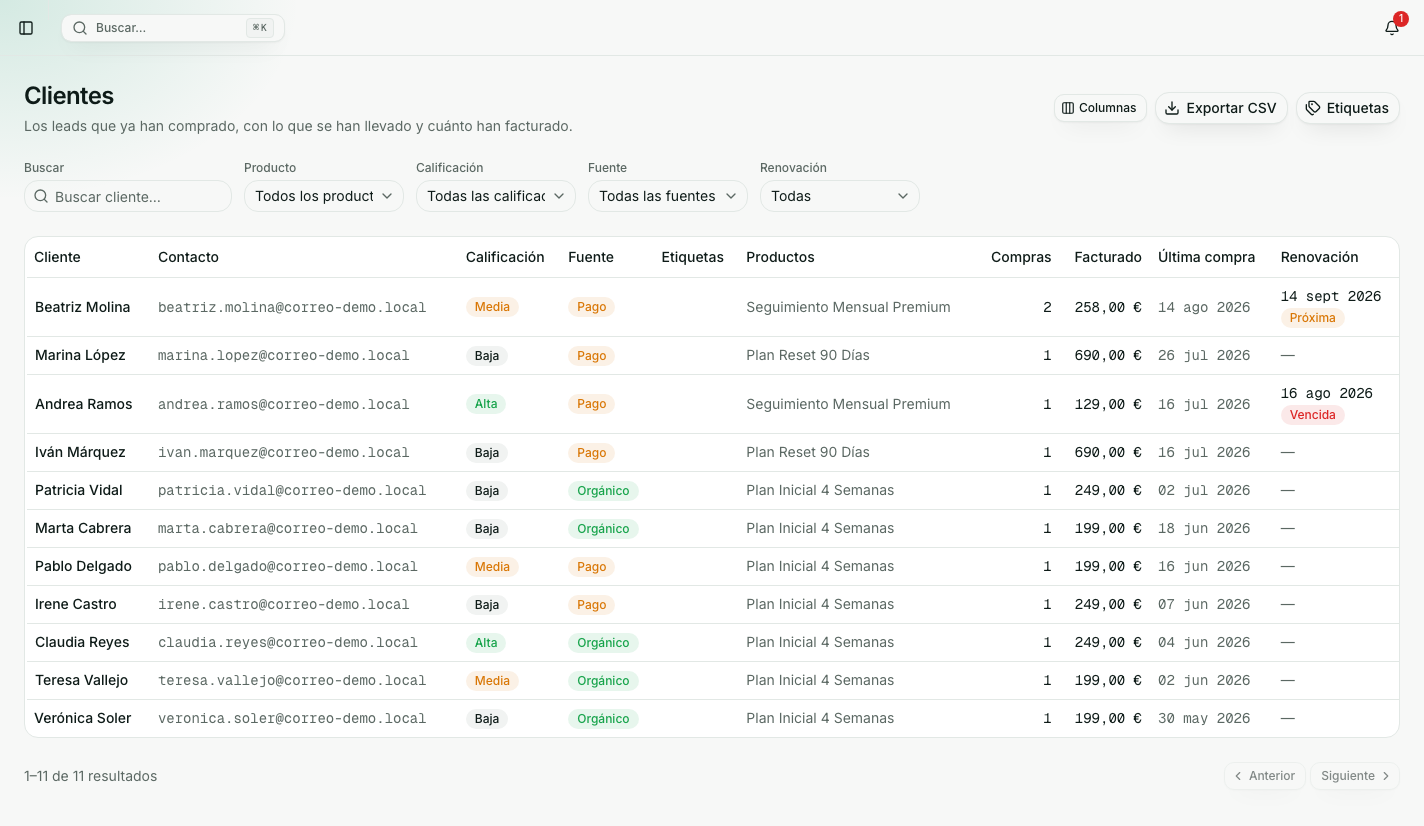Open client Teresa Vallejo

[82, 680]
